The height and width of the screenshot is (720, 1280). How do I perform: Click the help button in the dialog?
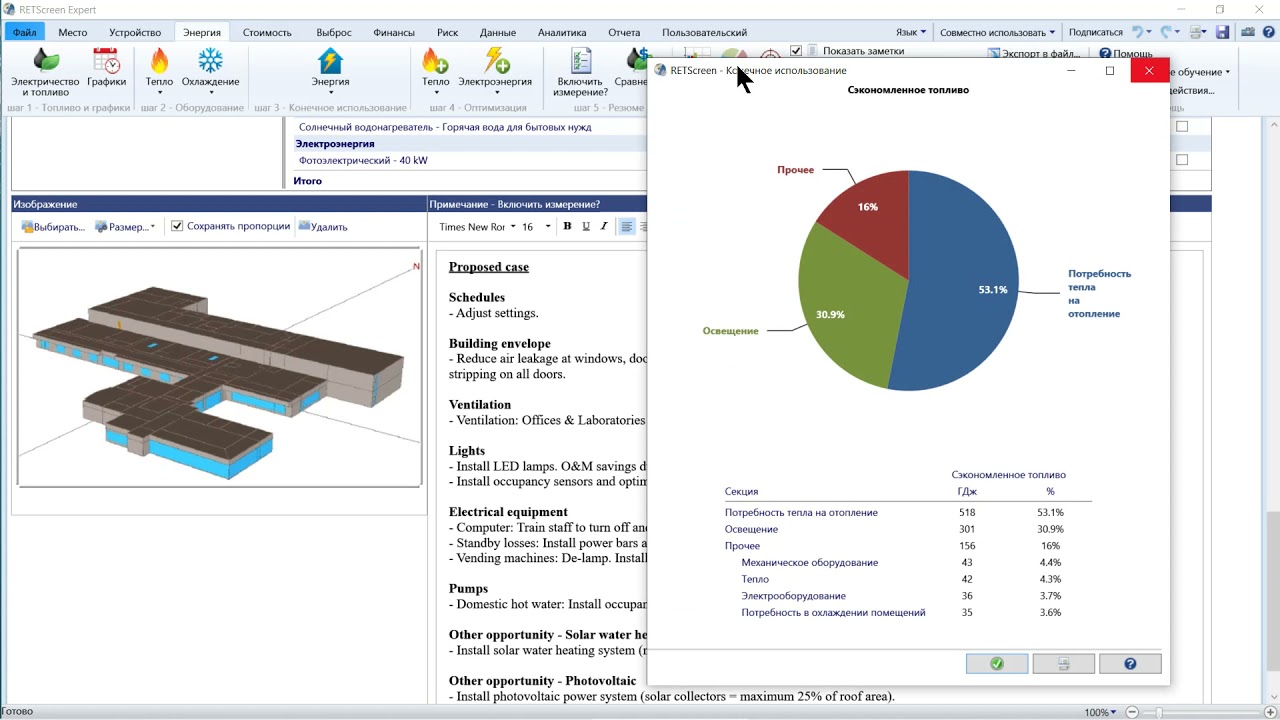click(x=1130, y=664)
